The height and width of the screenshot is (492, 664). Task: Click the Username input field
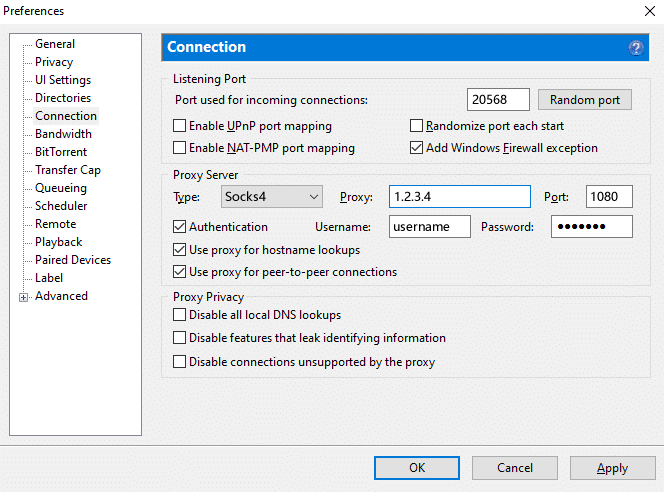[429, 227]
